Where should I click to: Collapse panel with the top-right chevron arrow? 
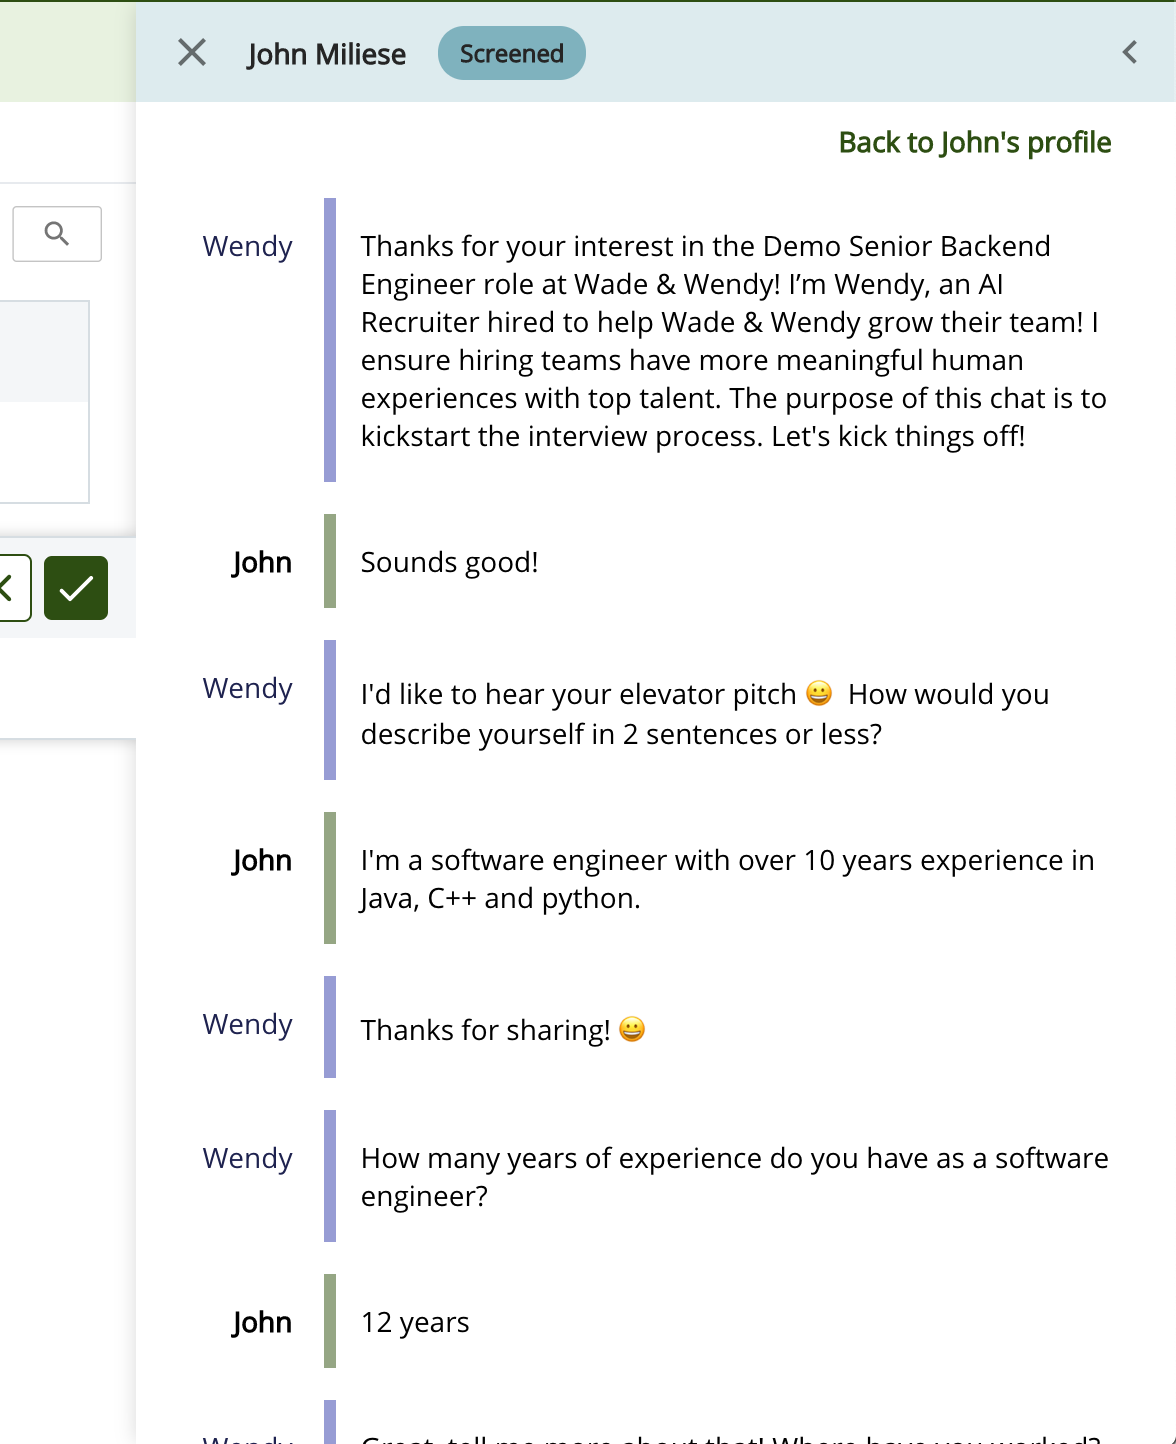(x=1130, y=53)
